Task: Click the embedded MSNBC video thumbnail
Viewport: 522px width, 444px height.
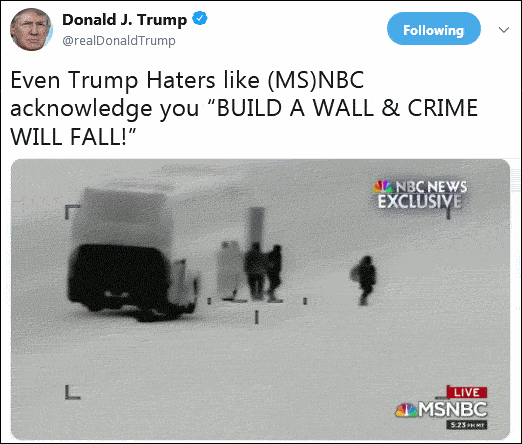Action: pos(260,299)
